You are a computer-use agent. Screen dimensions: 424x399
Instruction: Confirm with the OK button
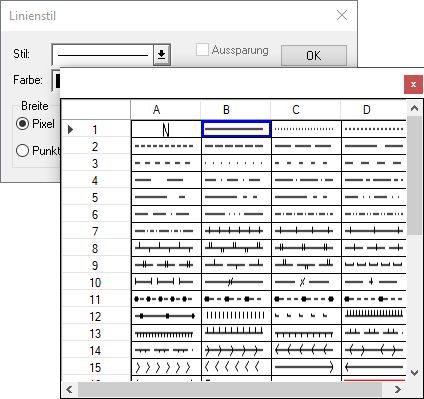314,55
